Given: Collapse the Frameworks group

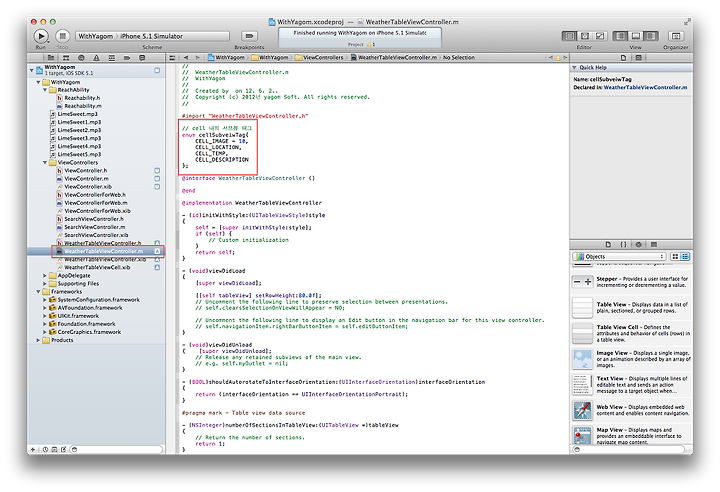Looking at the screenshot, I should tap(38, 292).
